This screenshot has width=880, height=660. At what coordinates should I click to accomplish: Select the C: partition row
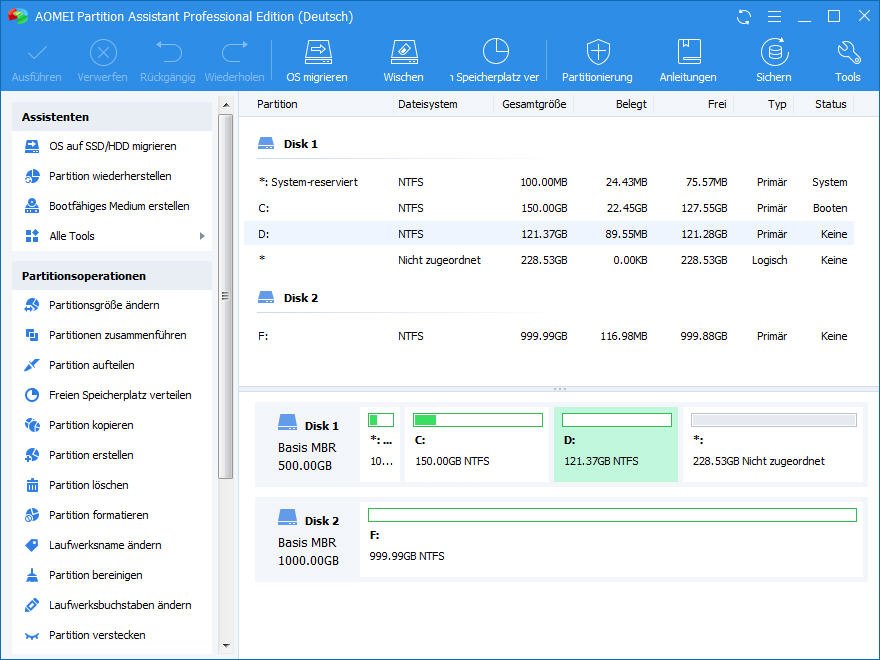coord(548,208)
